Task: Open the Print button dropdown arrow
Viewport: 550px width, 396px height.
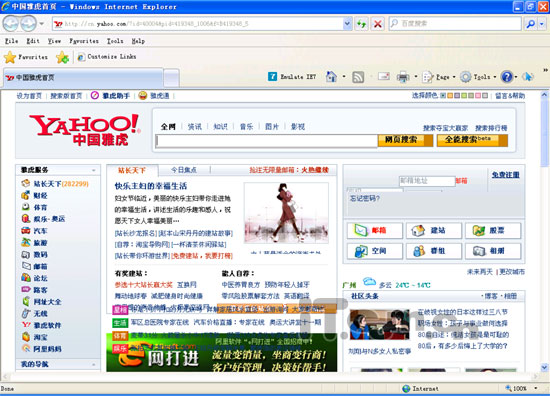Action: tap(416, 76)
